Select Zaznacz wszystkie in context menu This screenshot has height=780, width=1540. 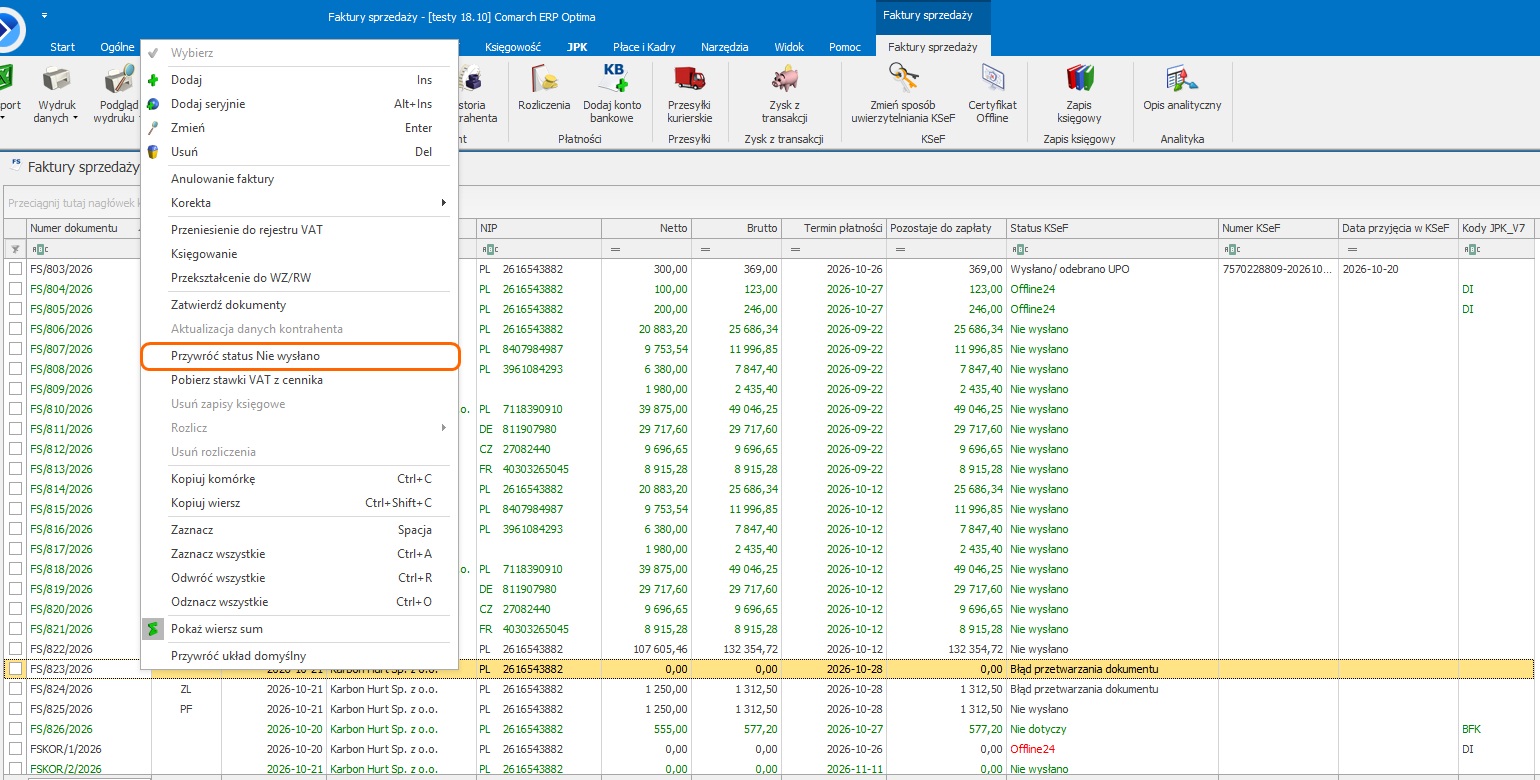point(299,554)
